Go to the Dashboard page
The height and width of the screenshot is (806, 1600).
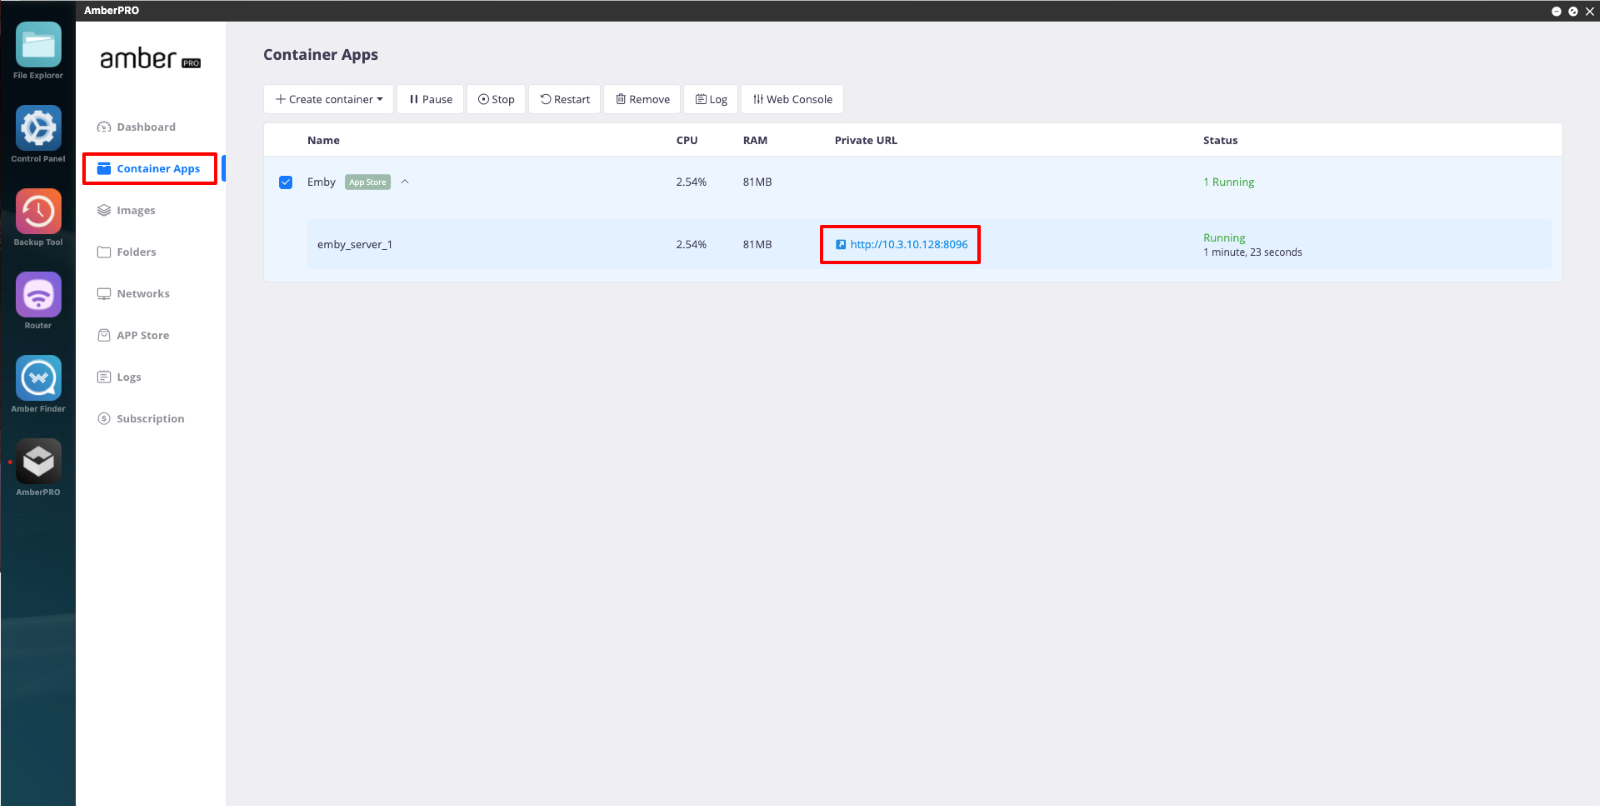(146, 127)
